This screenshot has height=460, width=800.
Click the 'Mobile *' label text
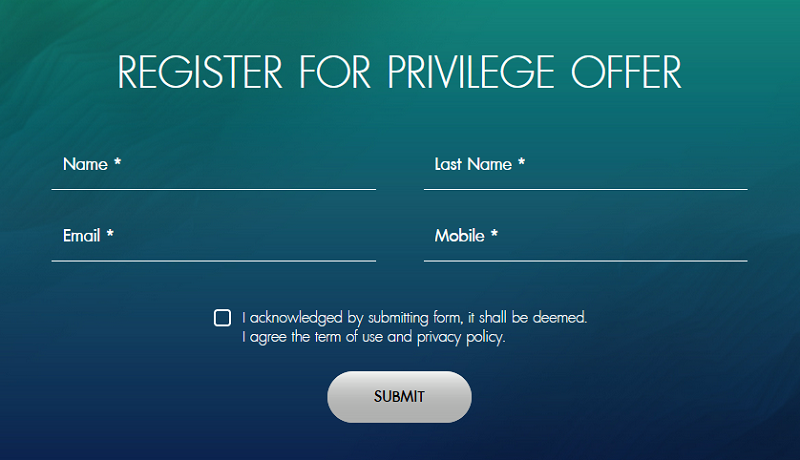[466, 236]
